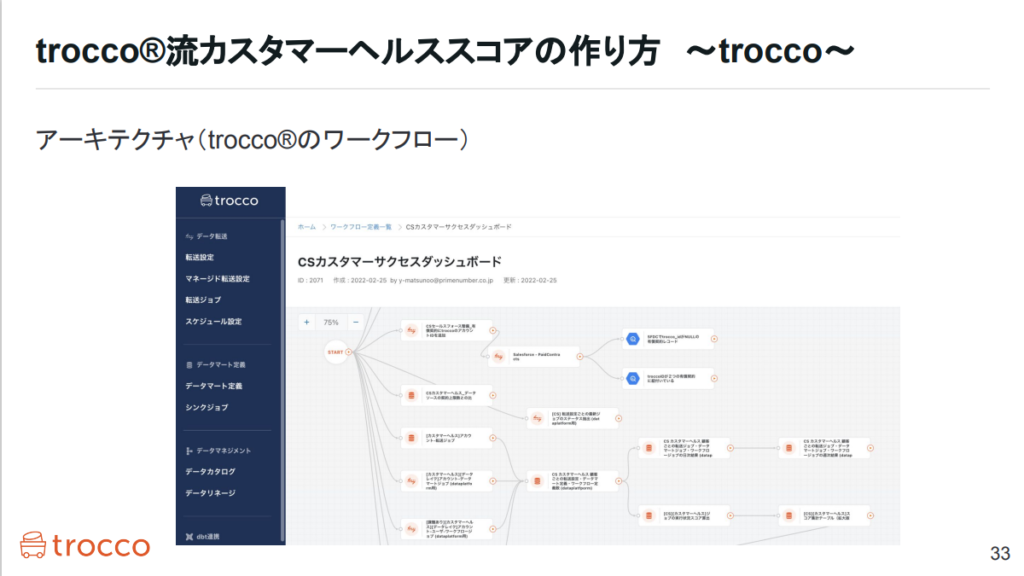The height and width of the screenshot is (576, 1024).
Task: Select the Salesforce - PaidContracts node label
Action: pos(537,357)
